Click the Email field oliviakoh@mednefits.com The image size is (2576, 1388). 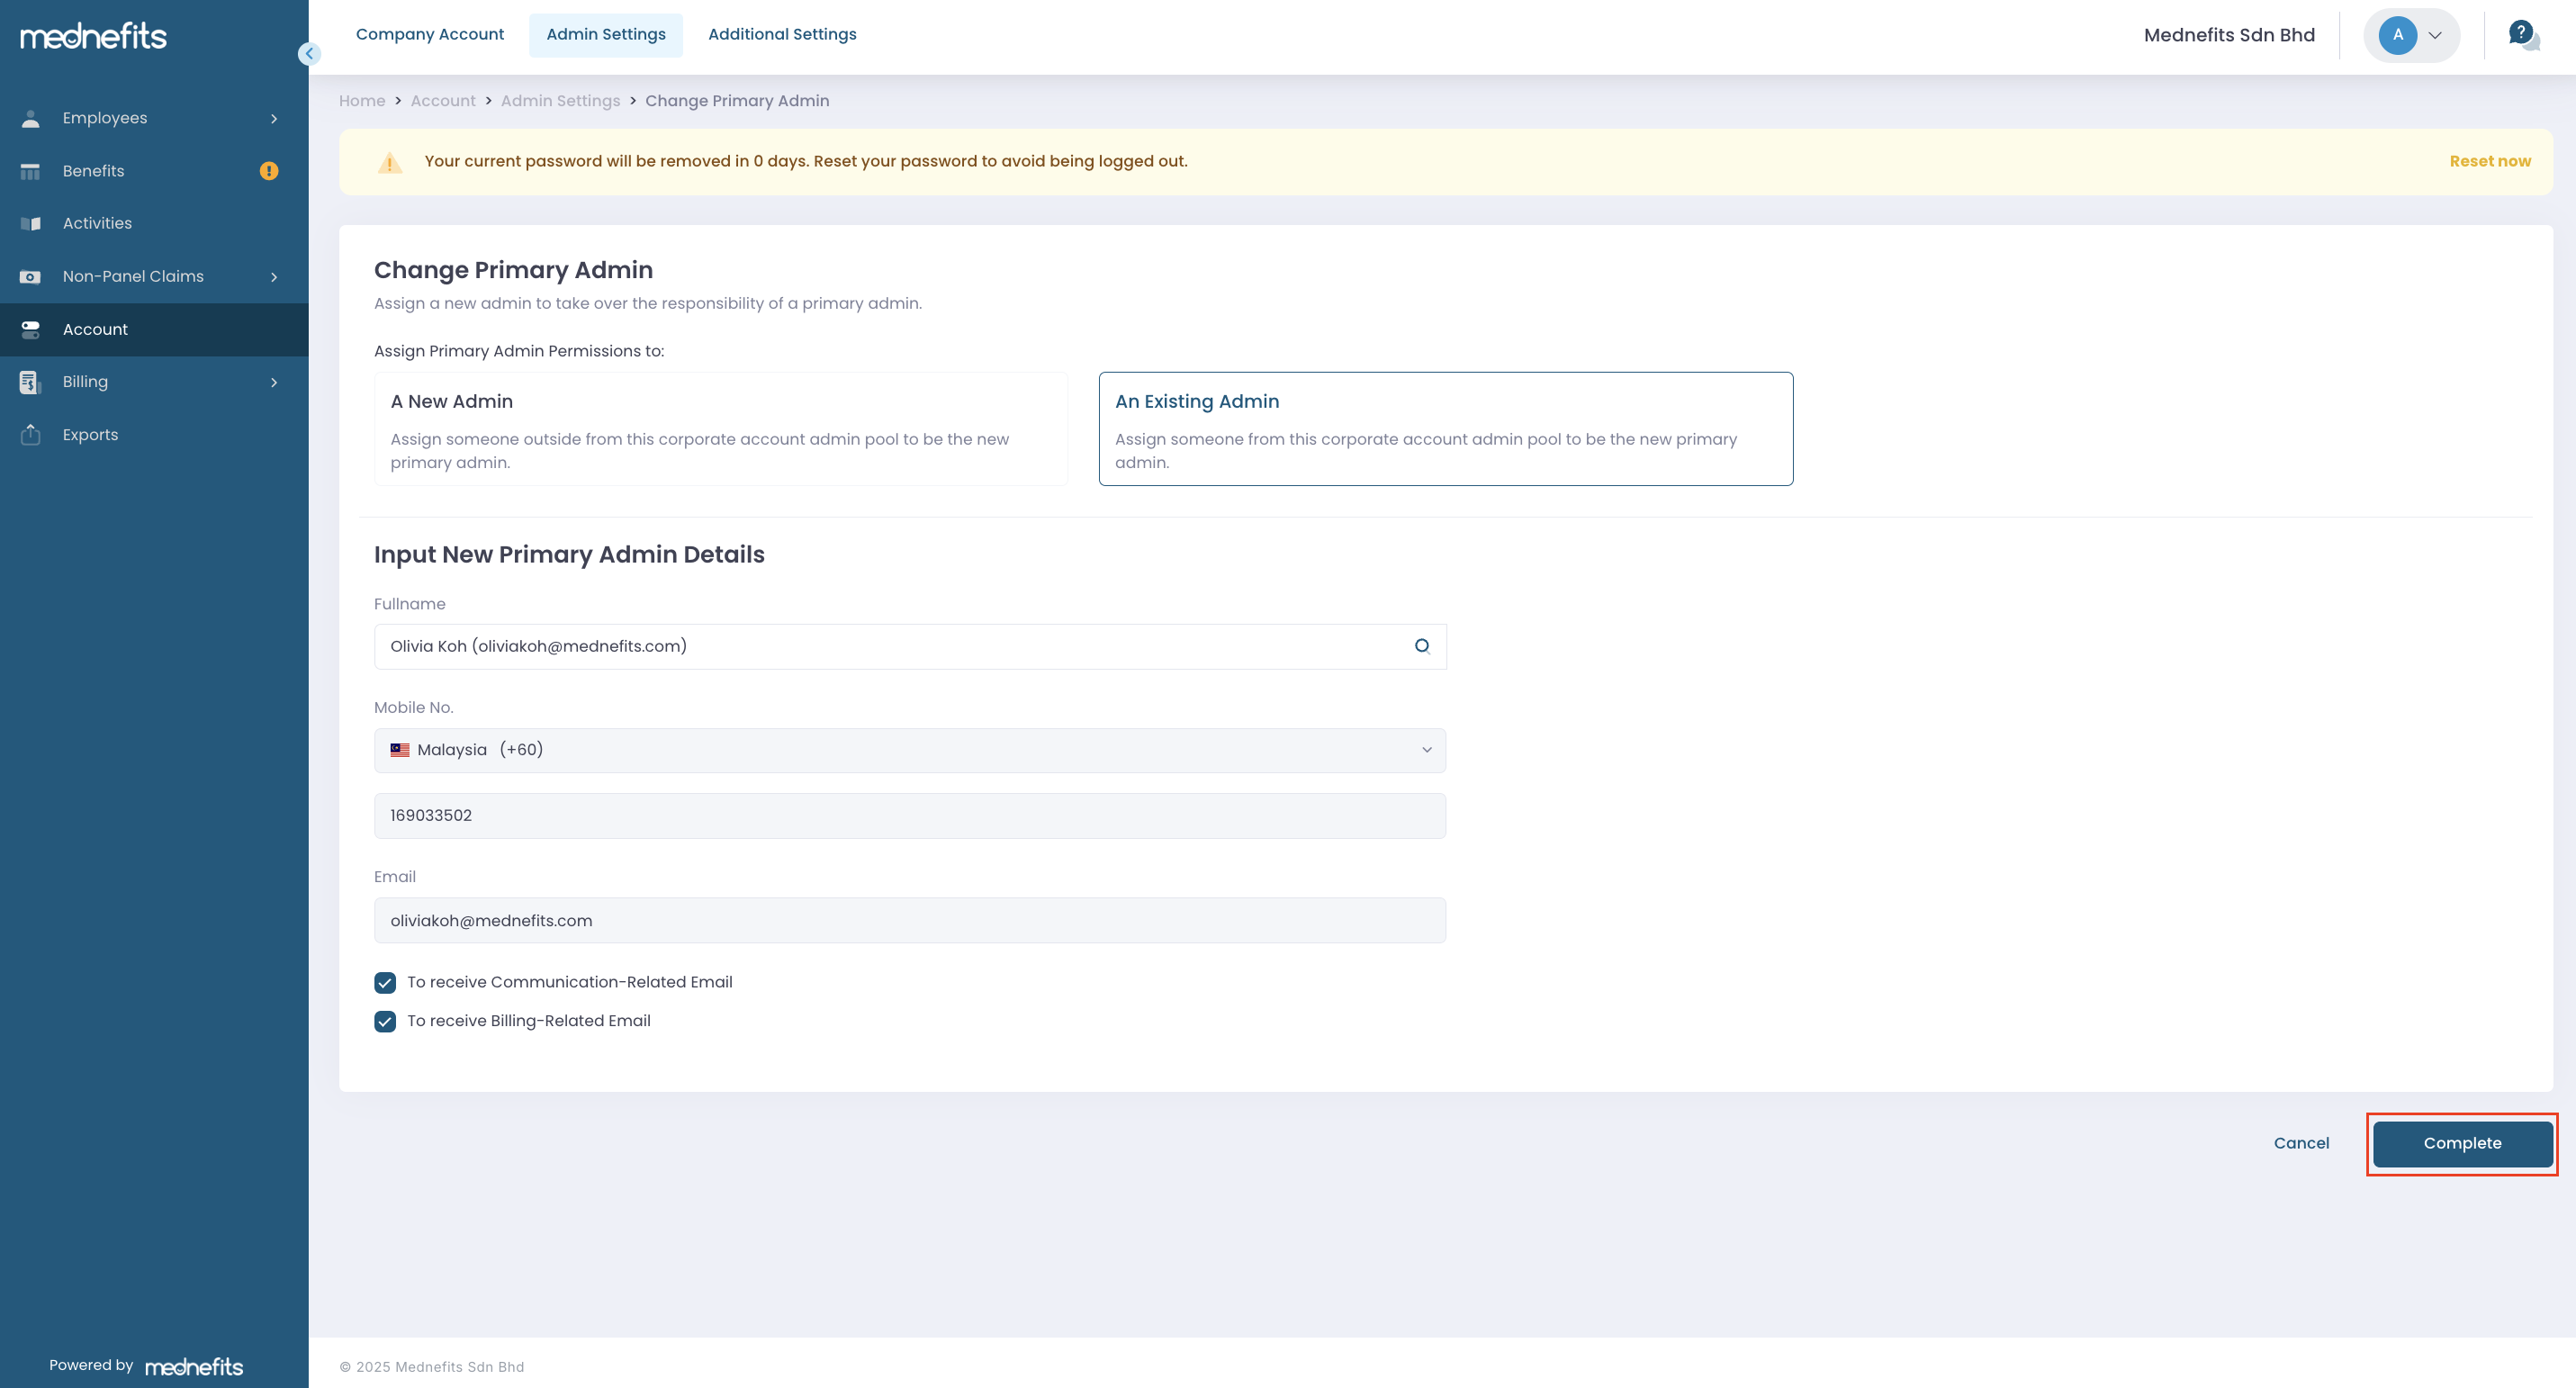tap(910, 920)
